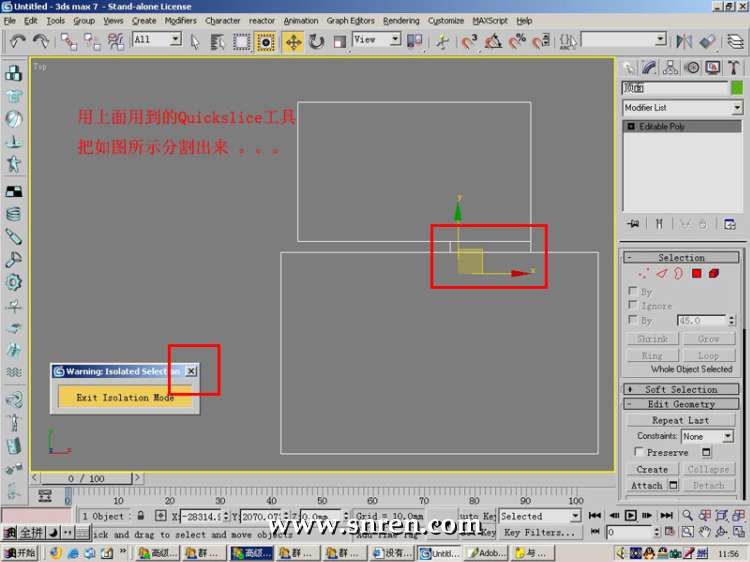Enable the Preserve UVs checkbox
This screenshot has width=750, height=562.
pos(640,452)
